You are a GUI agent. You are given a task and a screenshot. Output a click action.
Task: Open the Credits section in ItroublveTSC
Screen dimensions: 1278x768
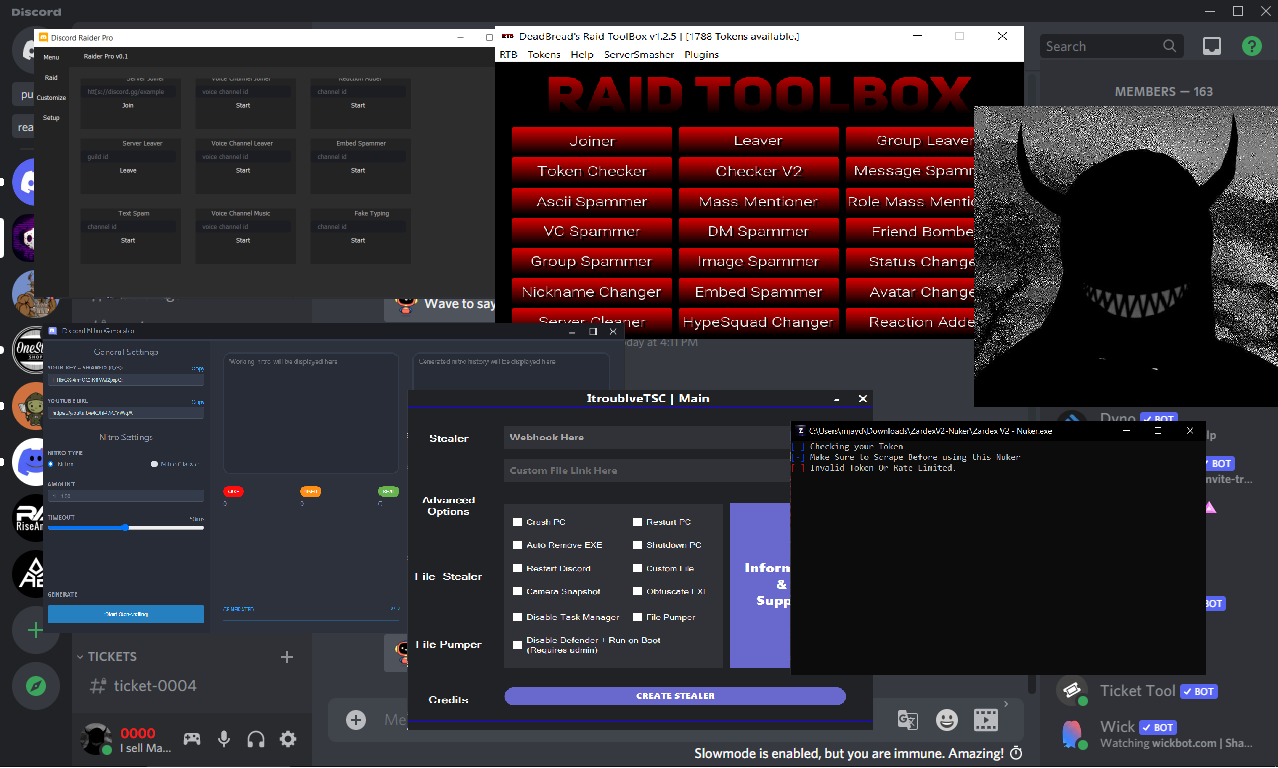click(x=448, y=699)
